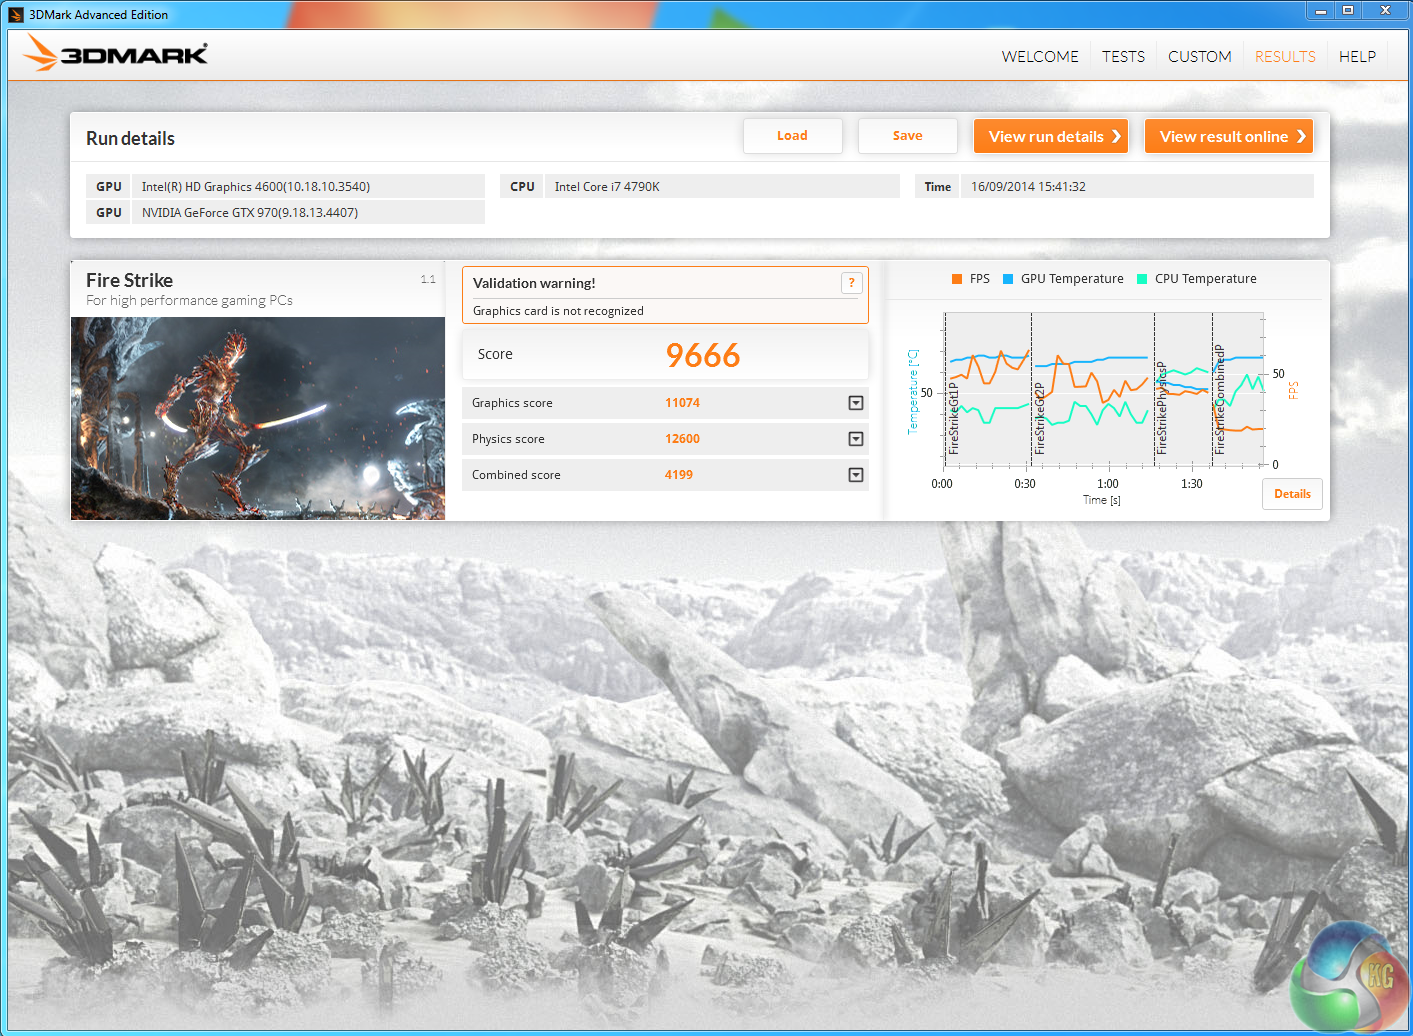This screenshot has height=1036, width=1413.
Task: Click the Combined score value 4199
Action: (679, 475)
